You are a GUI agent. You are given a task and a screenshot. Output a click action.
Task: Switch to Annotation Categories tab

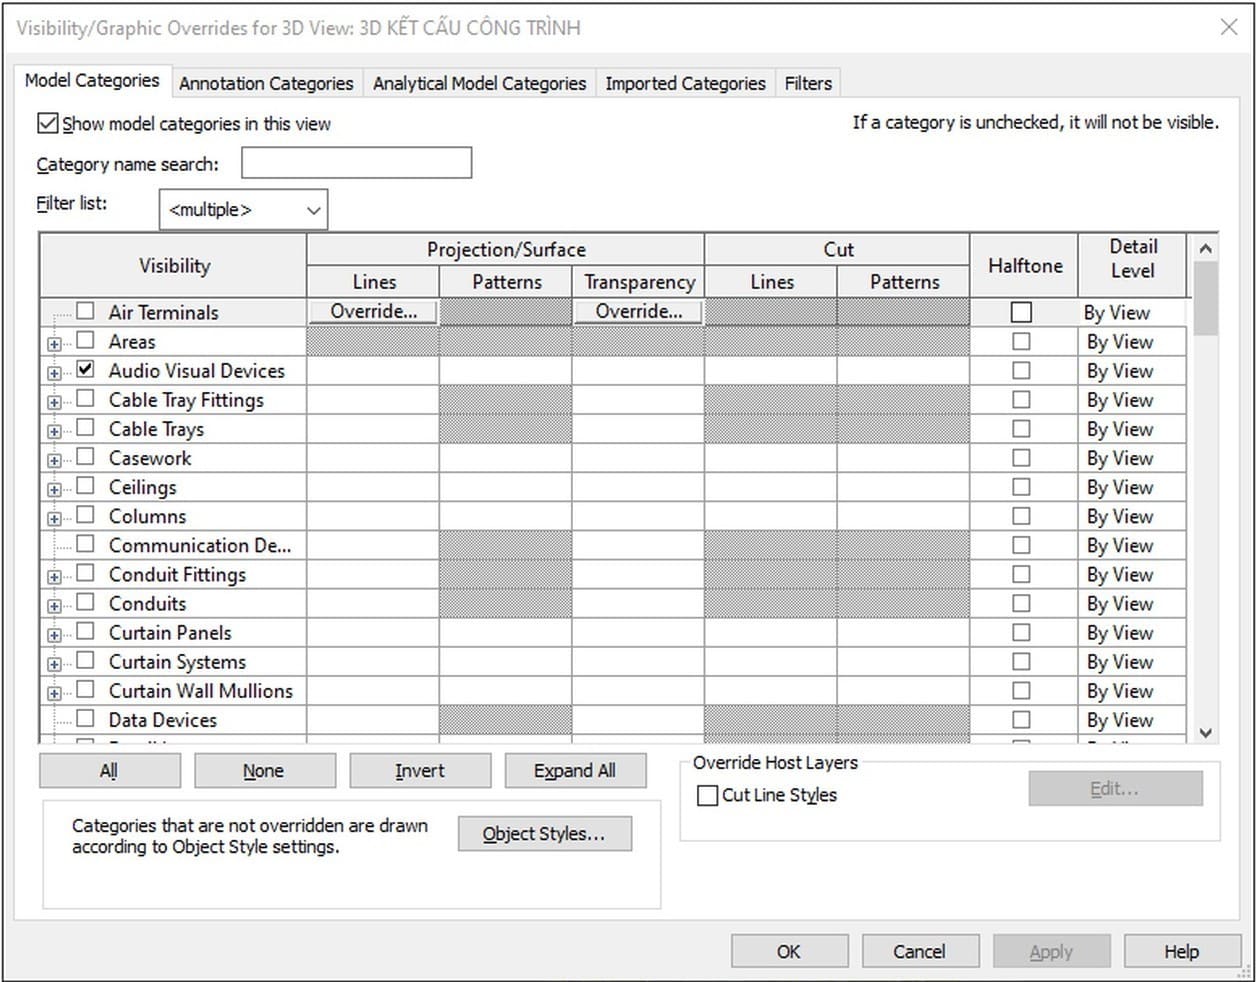coord(266,83)
